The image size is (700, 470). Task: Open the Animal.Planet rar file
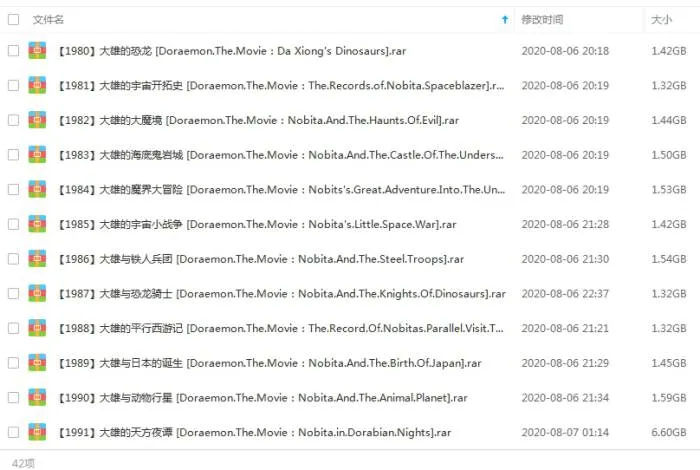point(262,398)
